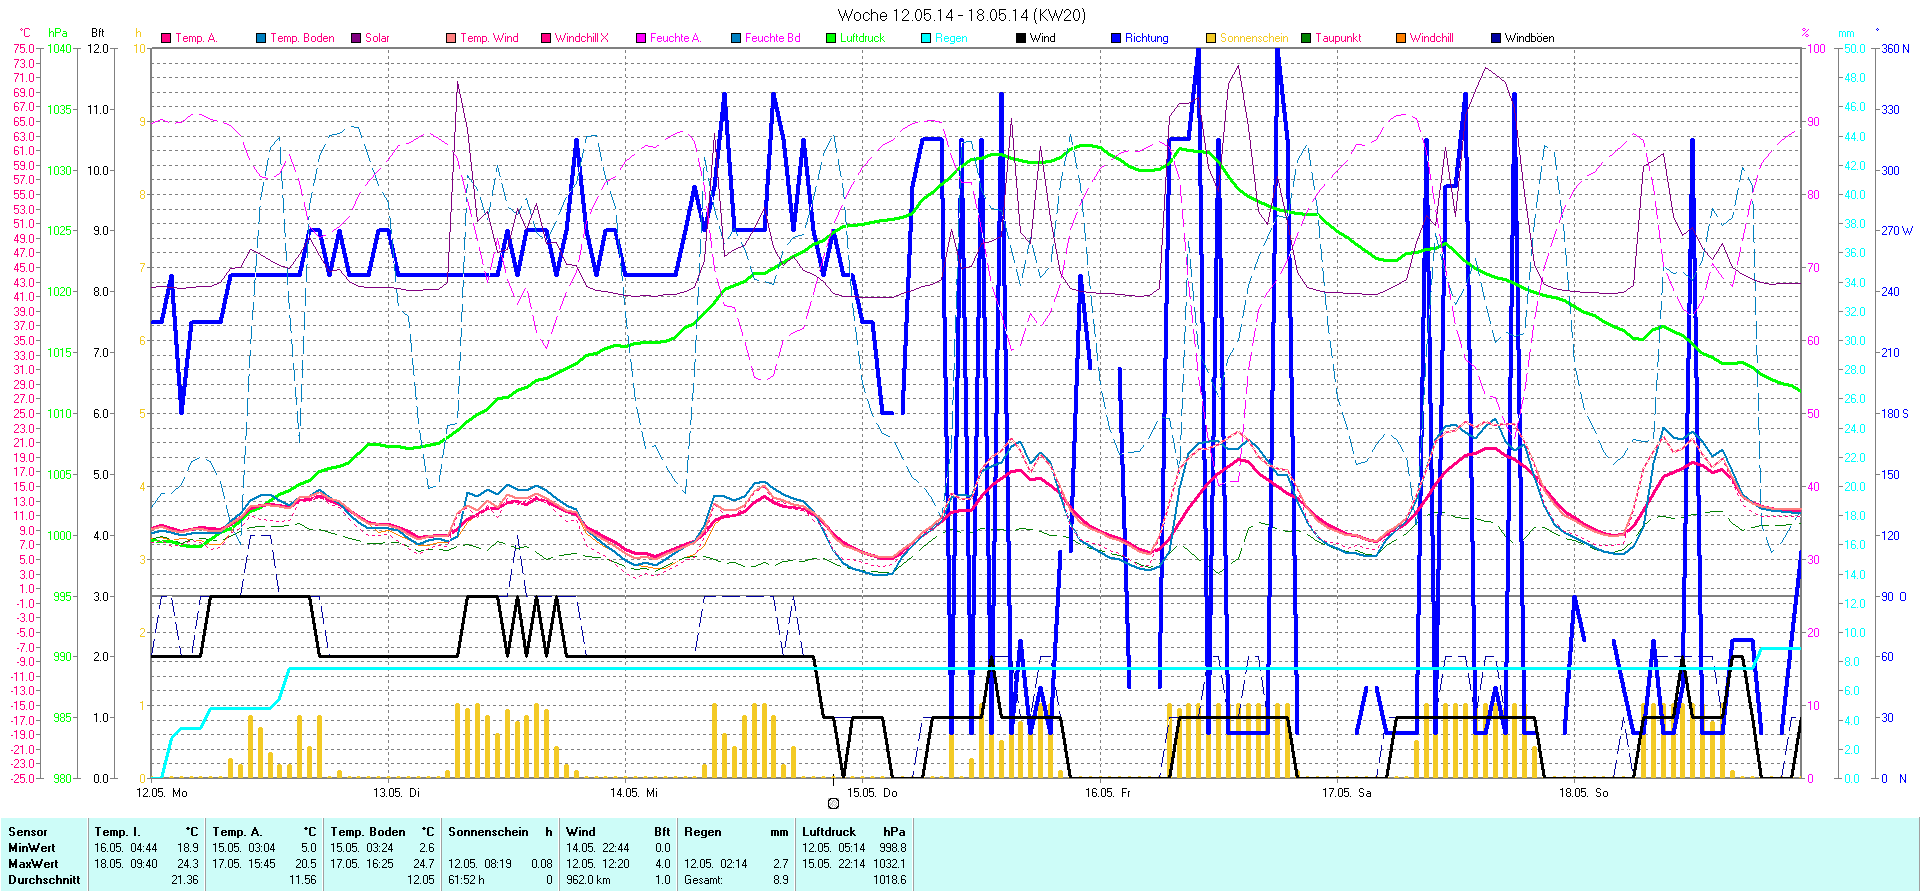This screenshot has width=1920, height=891.
Task: Click the chart title Woche 12.05.14 - 18.05.14
Action: click(960, 15)
